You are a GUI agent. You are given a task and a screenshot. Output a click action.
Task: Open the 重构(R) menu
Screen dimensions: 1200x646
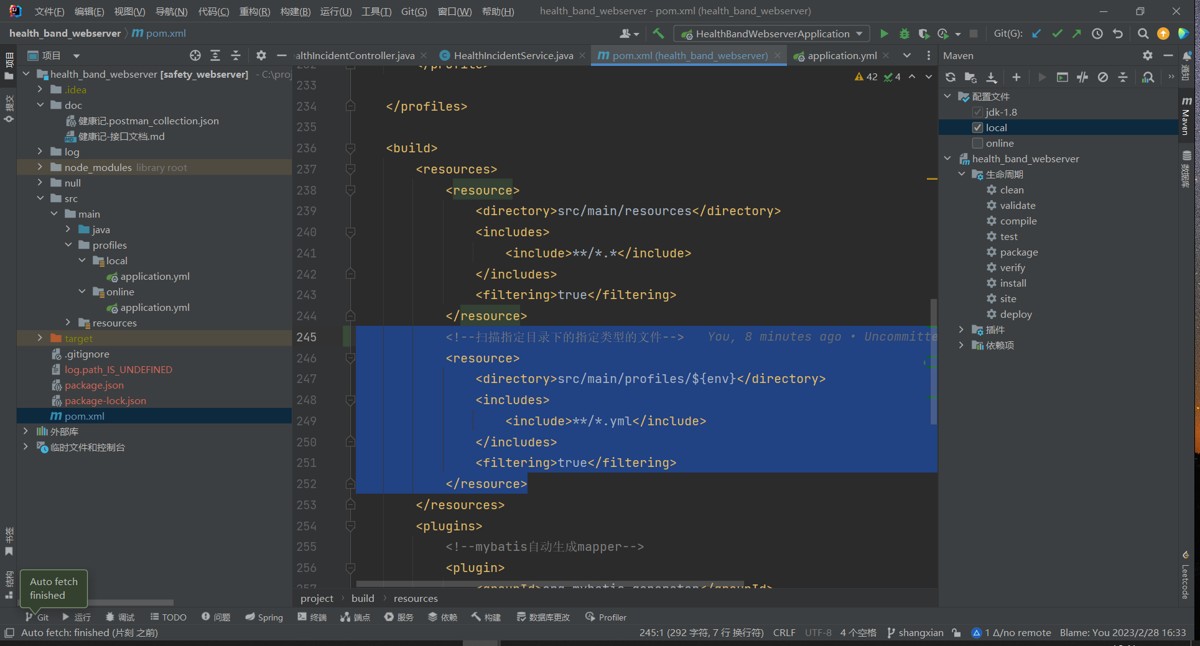pos(254,12)
